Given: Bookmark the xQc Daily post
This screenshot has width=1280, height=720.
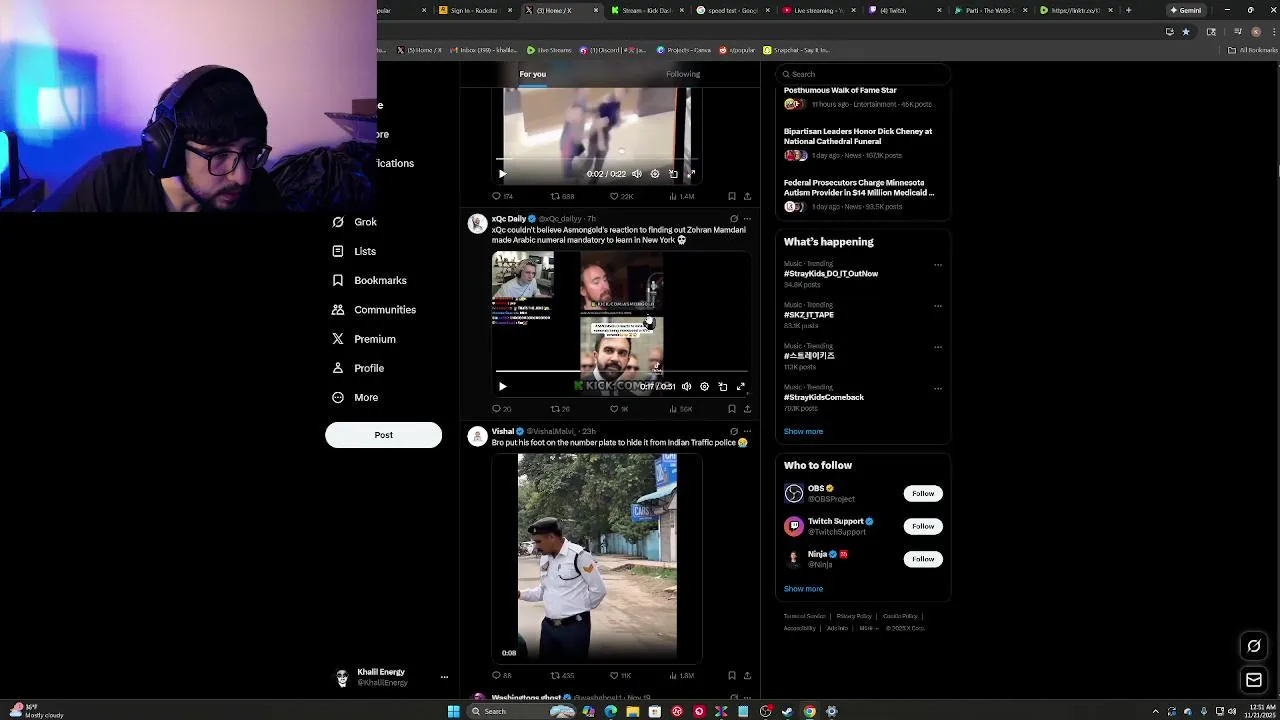Looking at the screenshot, I should [732, 409].
